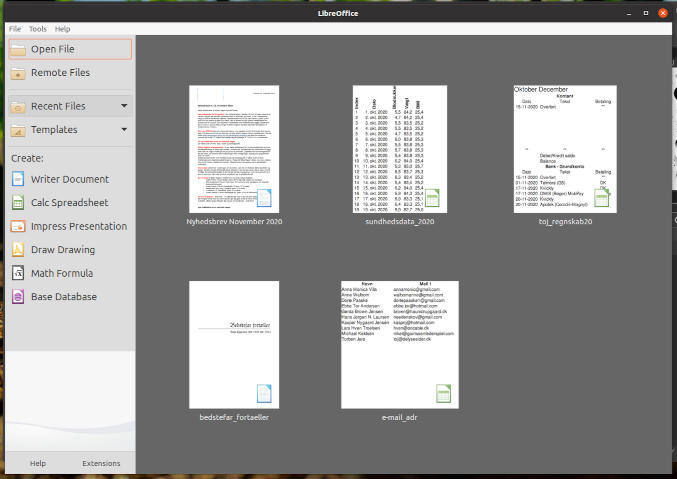Expand the Templates dropdown arrow
Screen dimensions: 677x479
pyautogui.click(x=124, y=130)
